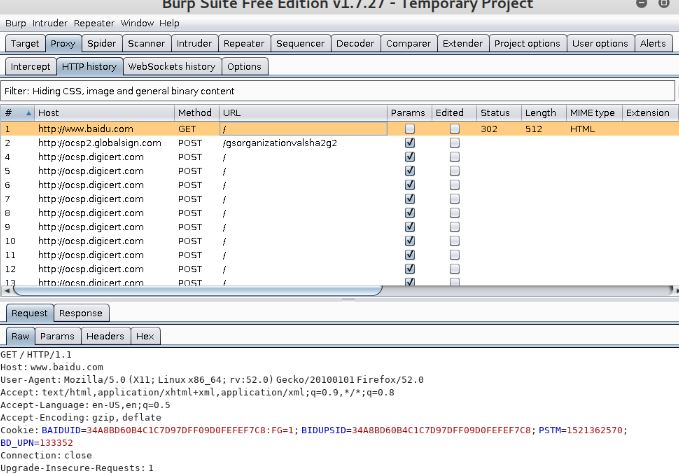Toggle Edited checkbox for www.baidu.com row
The width and height of the screenshot is (679, 474).
455,129
